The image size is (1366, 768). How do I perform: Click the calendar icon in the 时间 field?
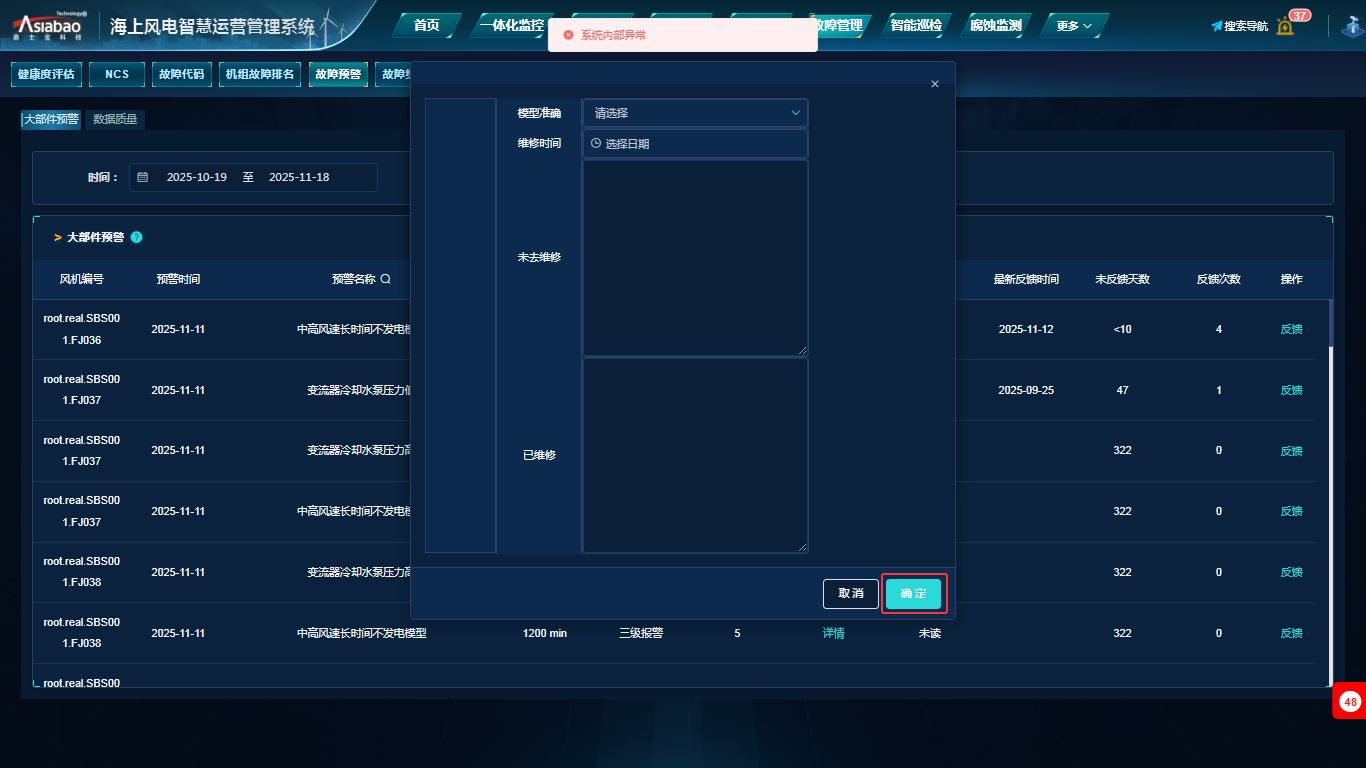click(x=143, y=178)
